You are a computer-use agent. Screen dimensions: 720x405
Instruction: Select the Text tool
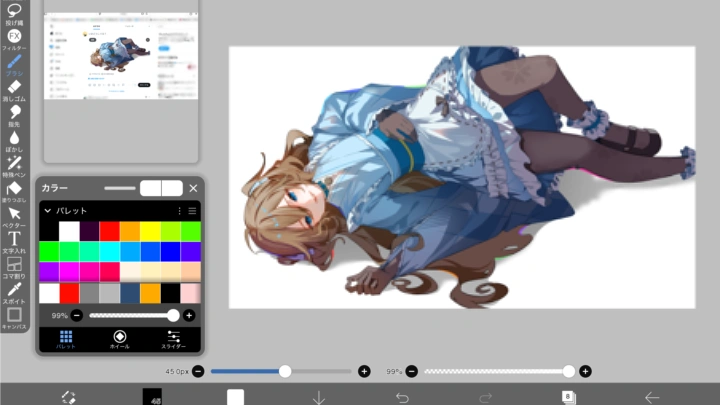click(x=14, y=242)
